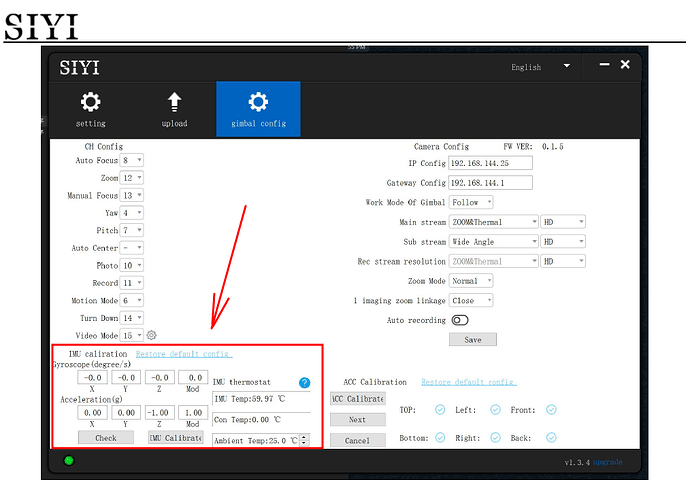Open the Yaw channel dropdown
Screen dimensions: 690x493
click(x=132, y=213)
